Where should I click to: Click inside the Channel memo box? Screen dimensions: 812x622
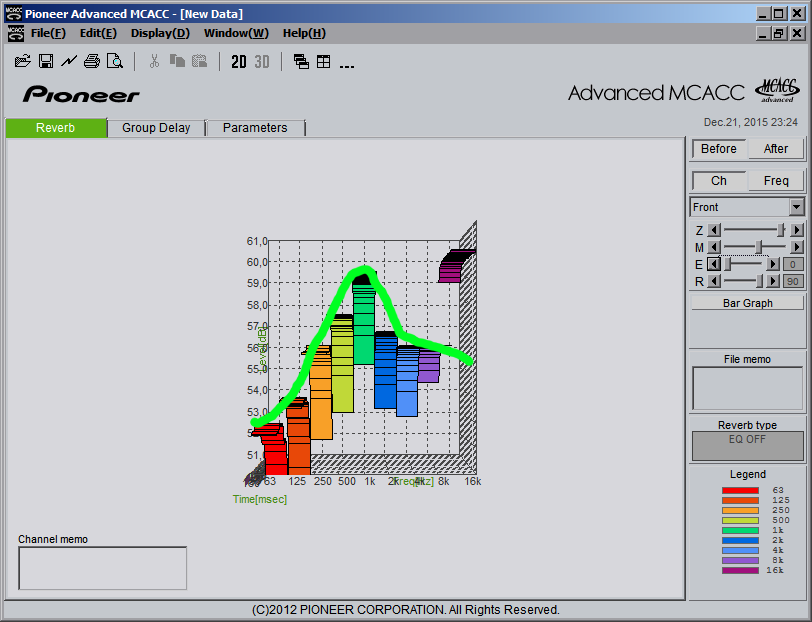[x=103, y=568]
